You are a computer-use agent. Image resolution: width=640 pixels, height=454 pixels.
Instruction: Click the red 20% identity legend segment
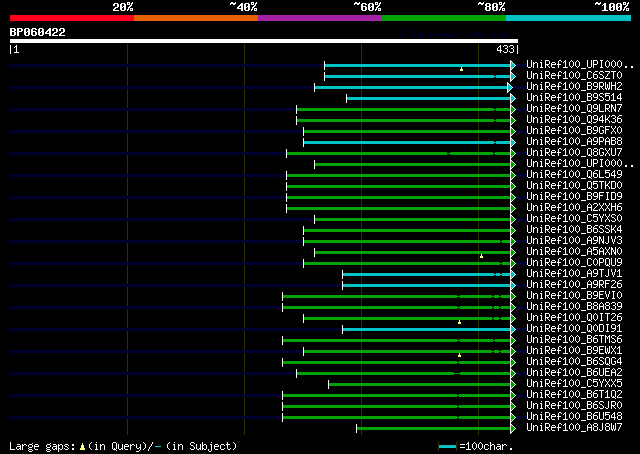point(72,18)
